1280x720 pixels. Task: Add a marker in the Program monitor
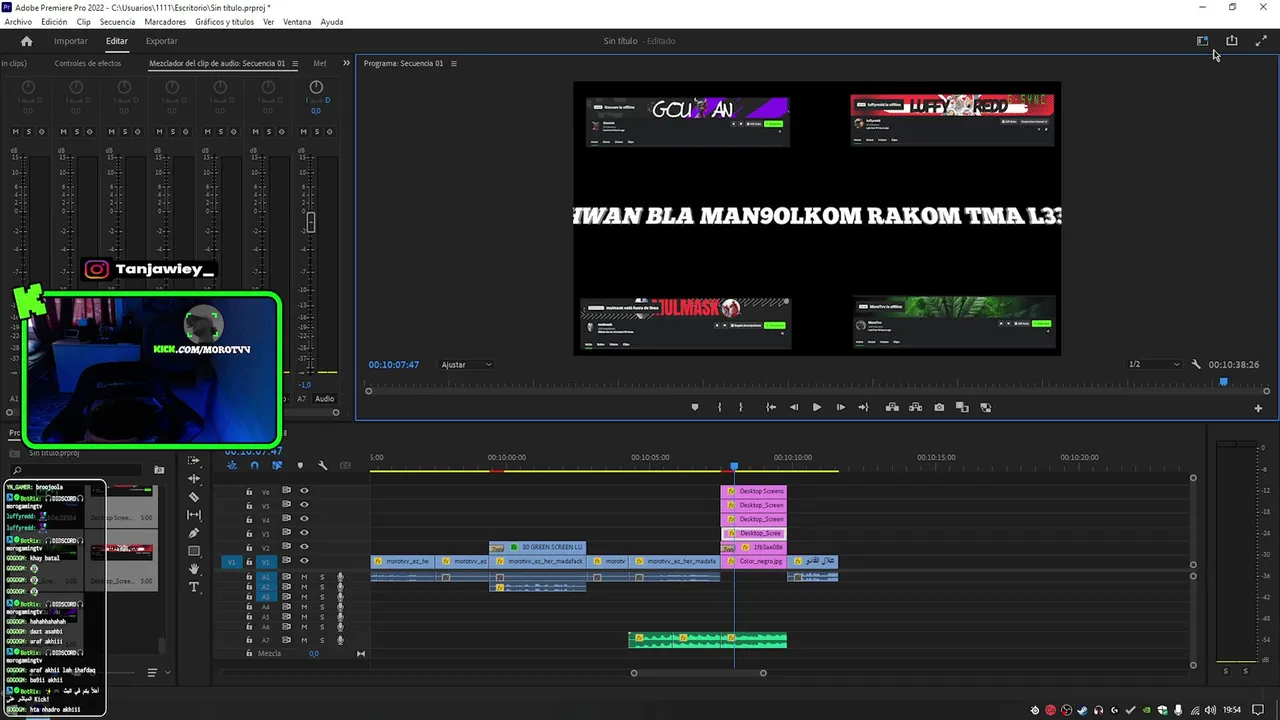(695, 407)
